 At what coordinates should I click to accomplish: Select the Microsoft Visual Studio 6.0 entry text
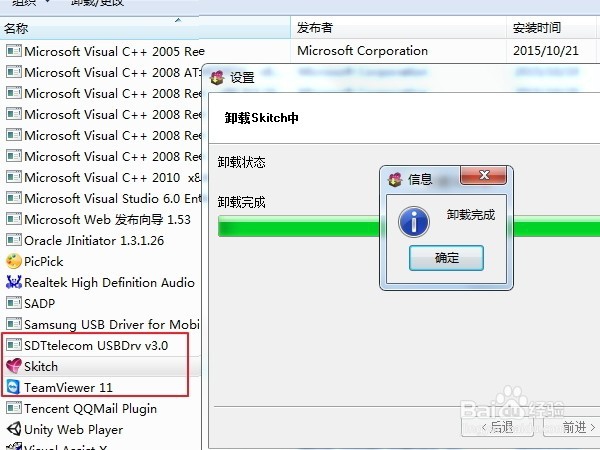(112, 199)
